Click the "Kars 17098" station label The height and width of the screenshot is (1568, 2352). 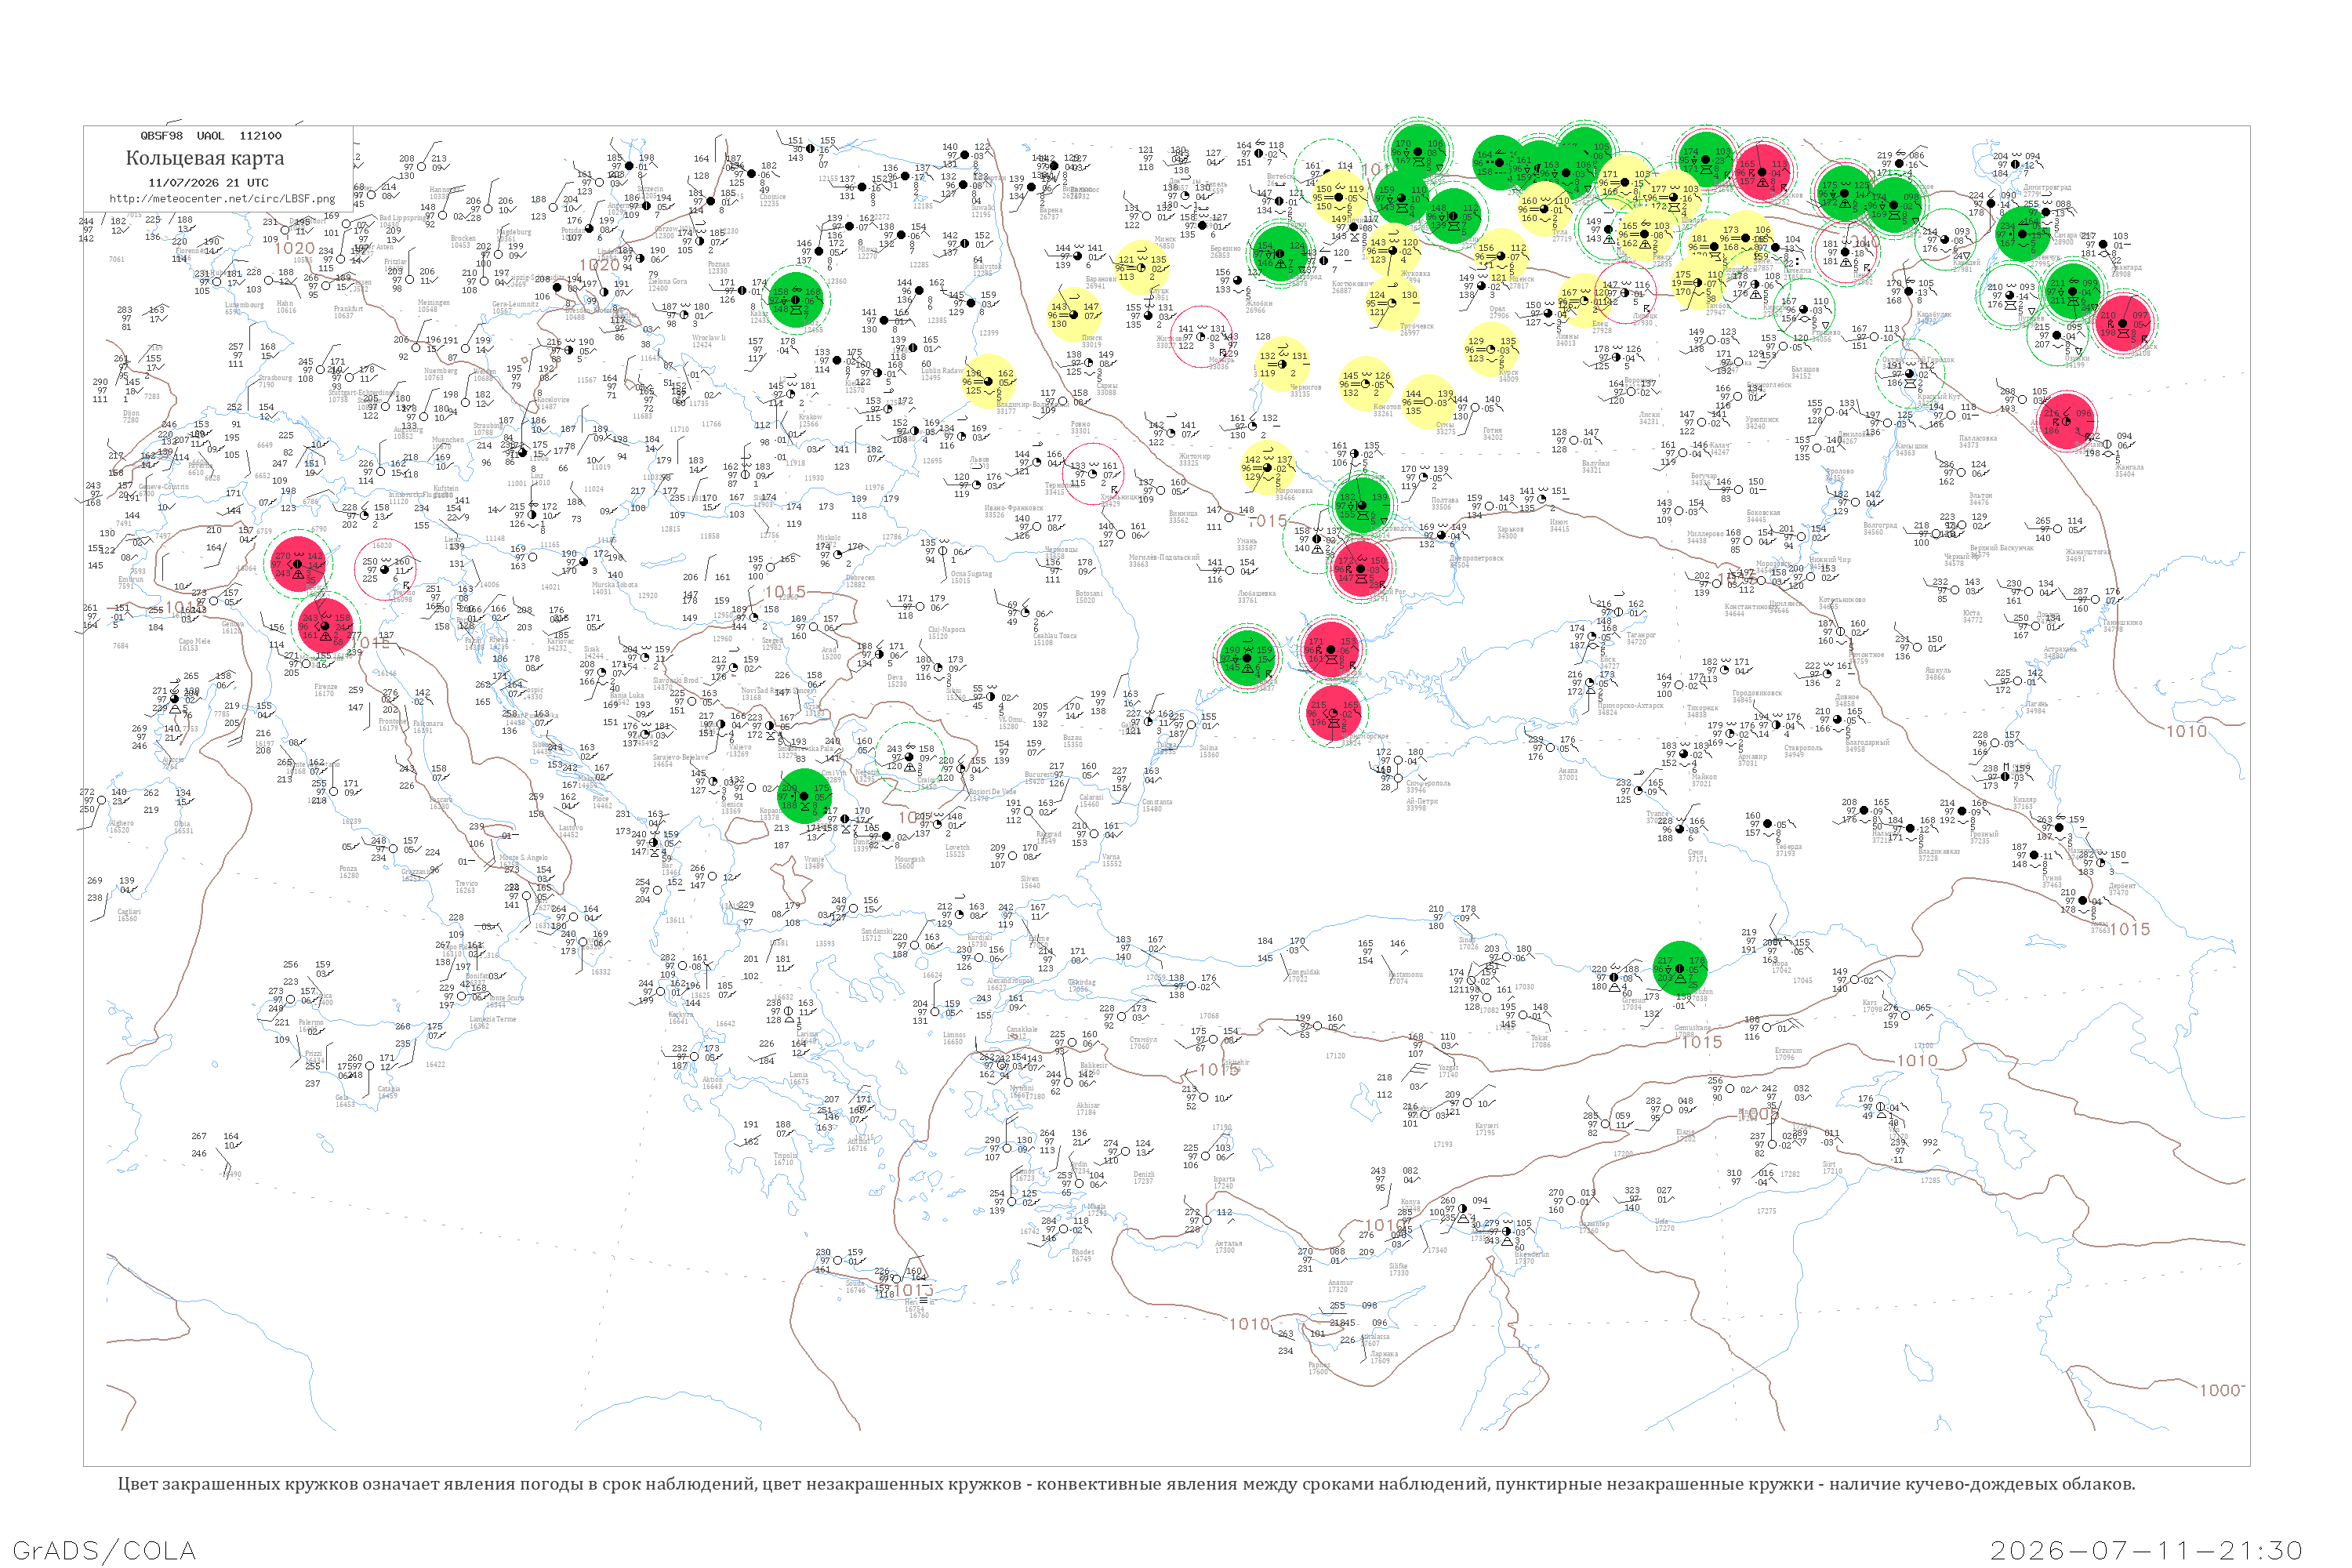click(x=1871, y=1006)
